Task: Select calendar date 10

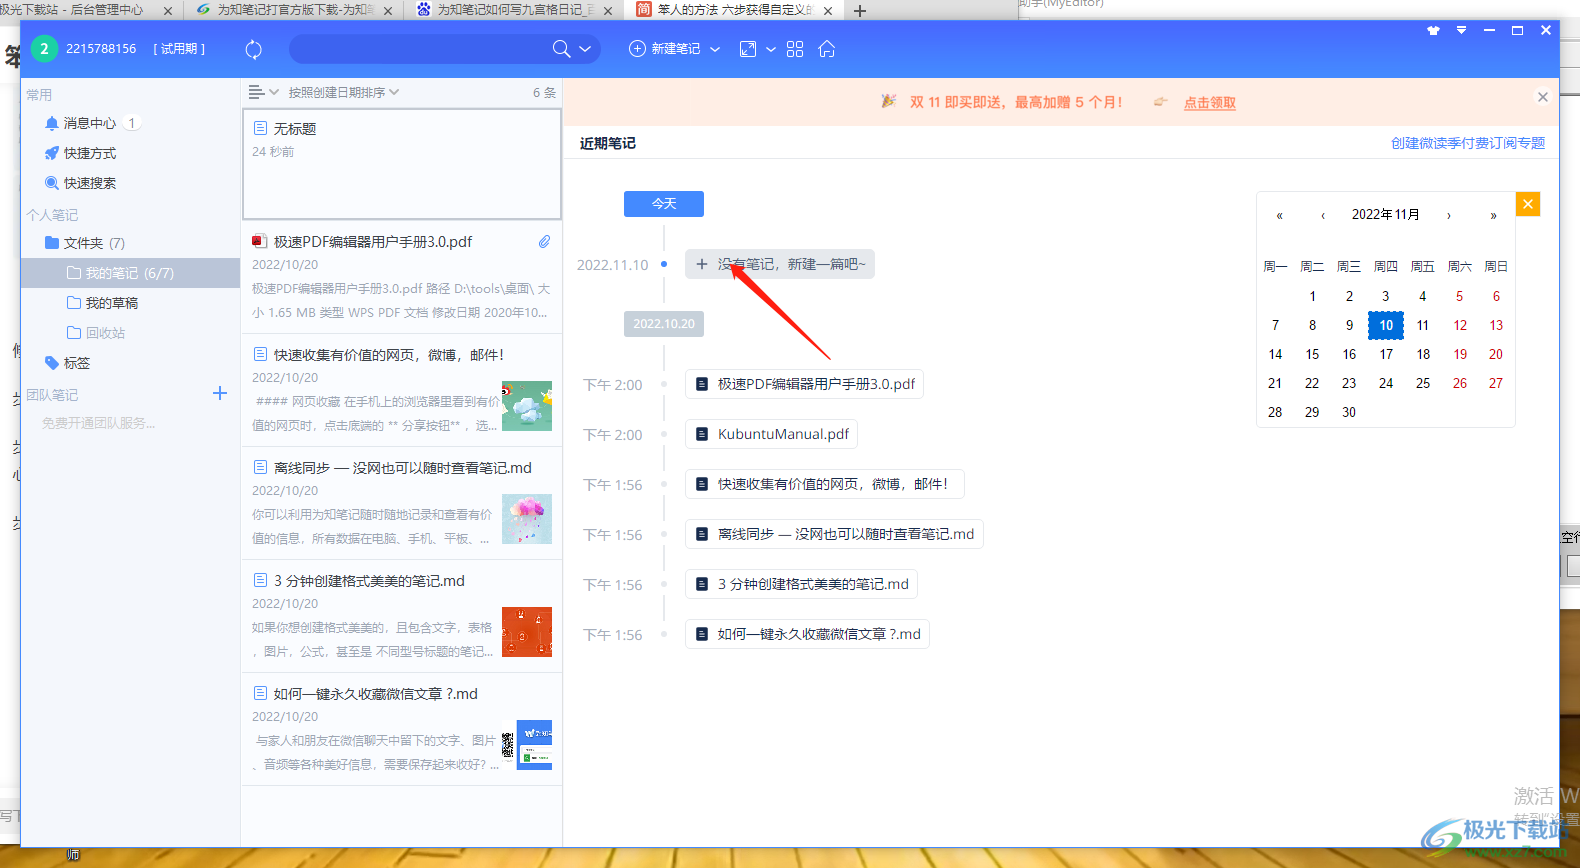Action: pyautogui.click(x=1386, y=325)
